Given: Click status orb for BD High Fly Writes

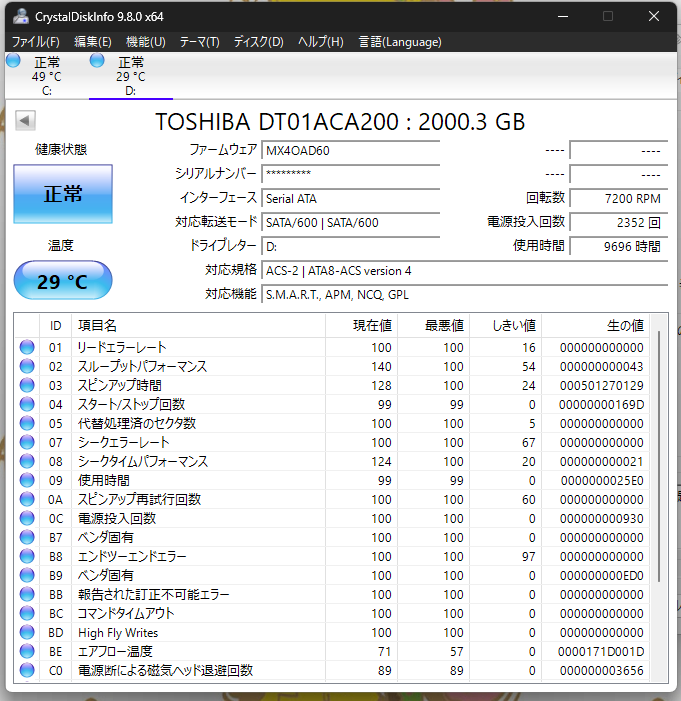Looking at the screenshot, I should [x=27, y=632].
